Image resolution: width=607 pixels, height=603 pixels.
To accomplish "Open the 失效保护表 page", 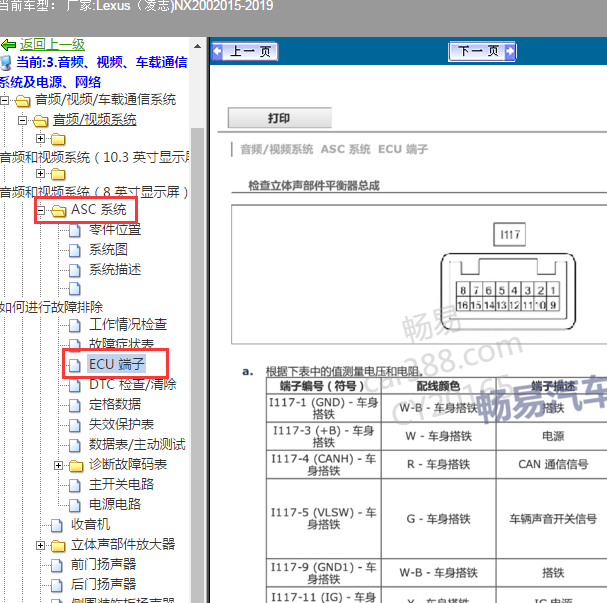I will (121, 424).
